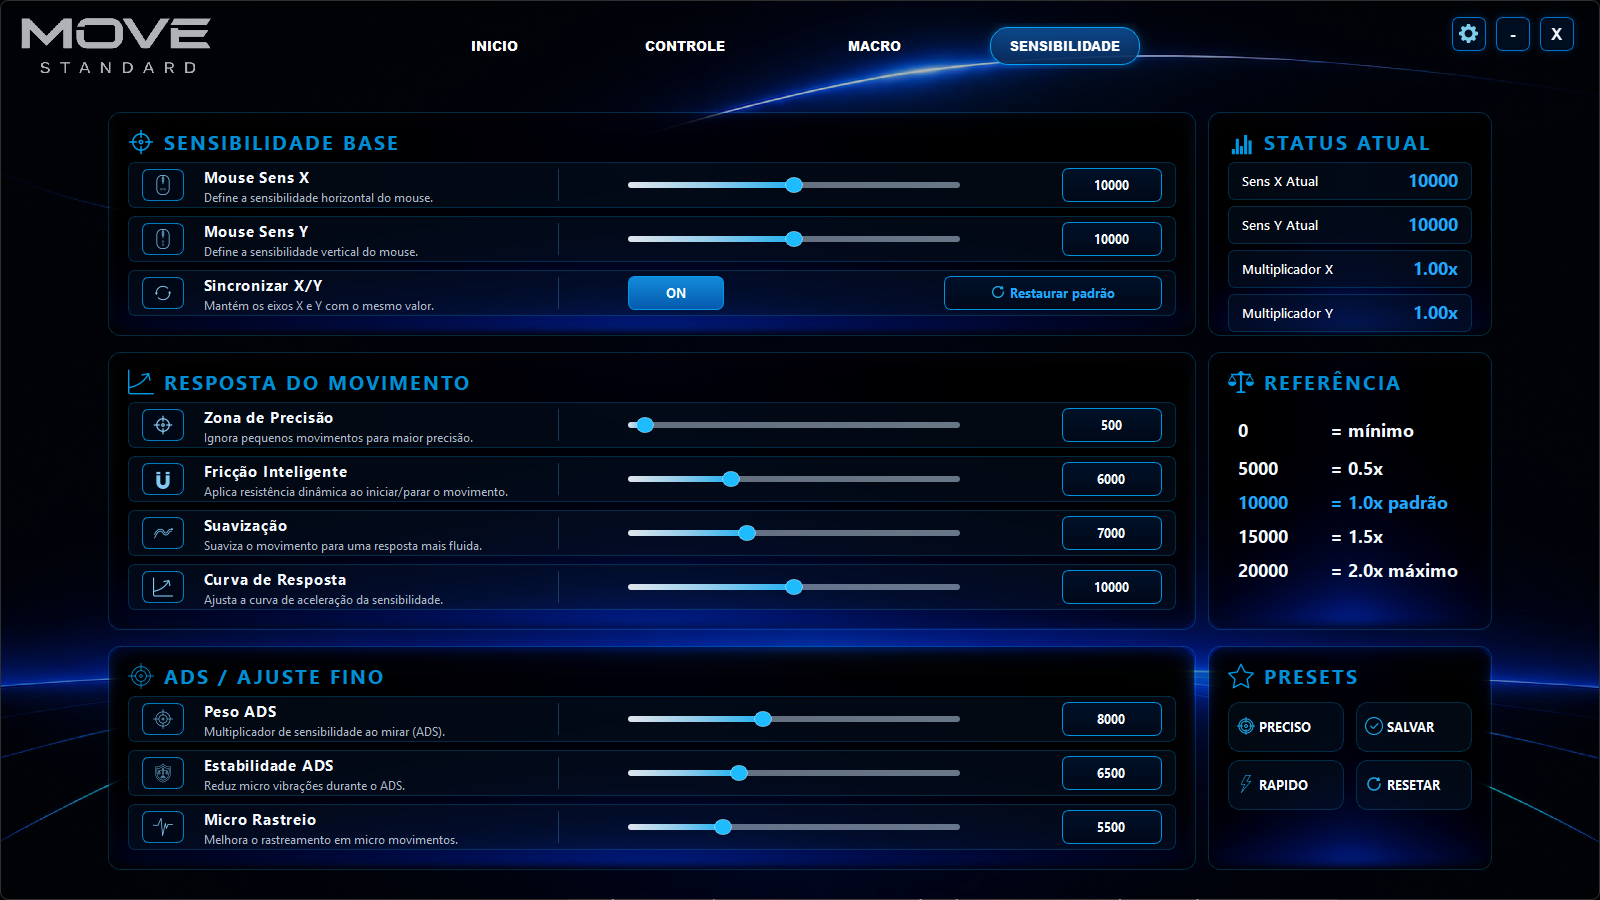
Task: Click the Restaurar padrão button
Action: 1053,293
